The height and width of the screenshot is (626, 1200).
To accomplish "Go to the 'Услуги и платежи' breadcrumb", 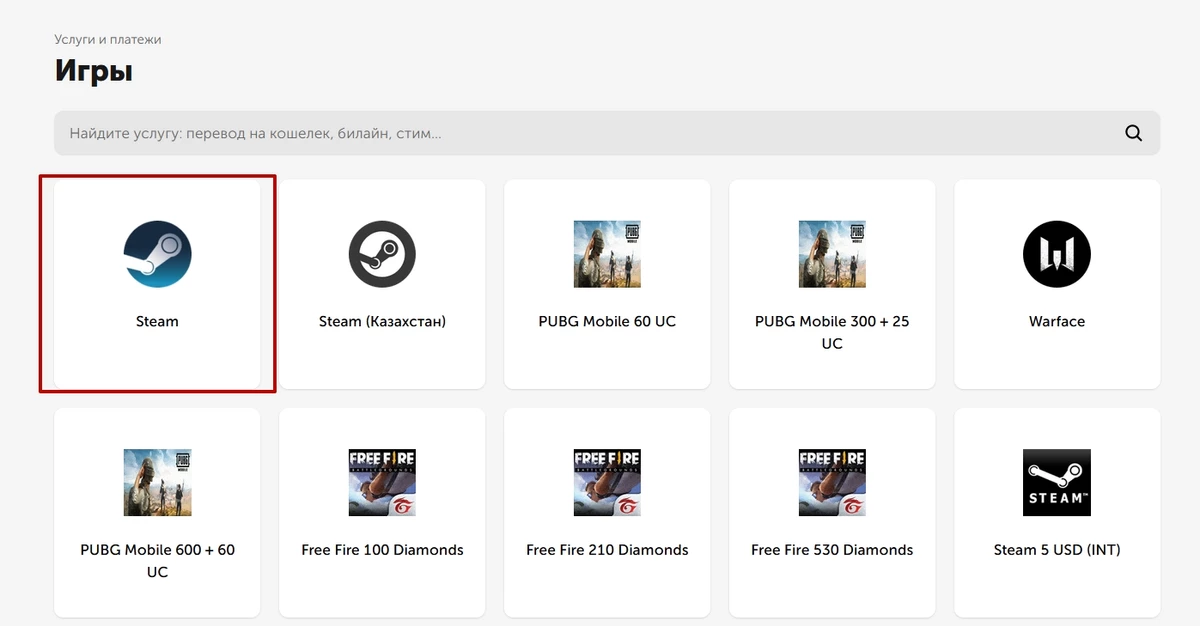I will [x=108, y=40].
